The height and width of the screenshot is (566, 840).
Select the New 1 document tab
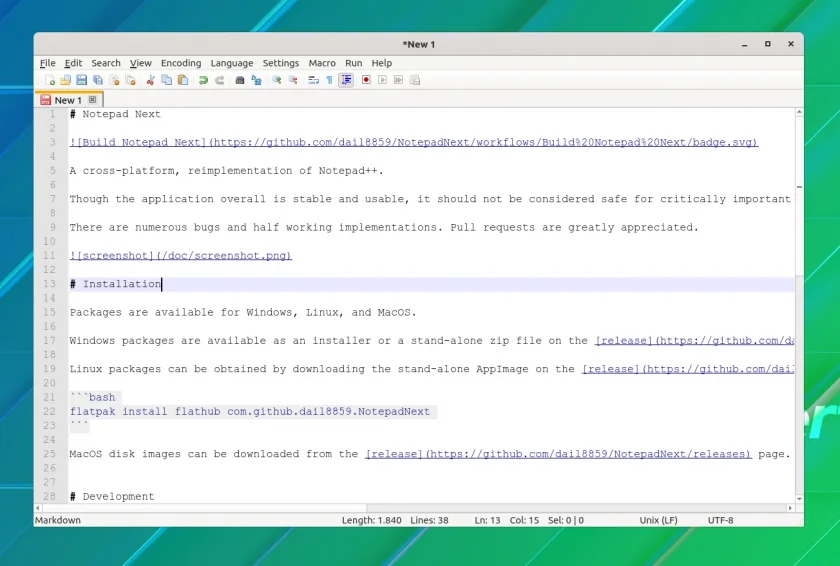[68, 100]
